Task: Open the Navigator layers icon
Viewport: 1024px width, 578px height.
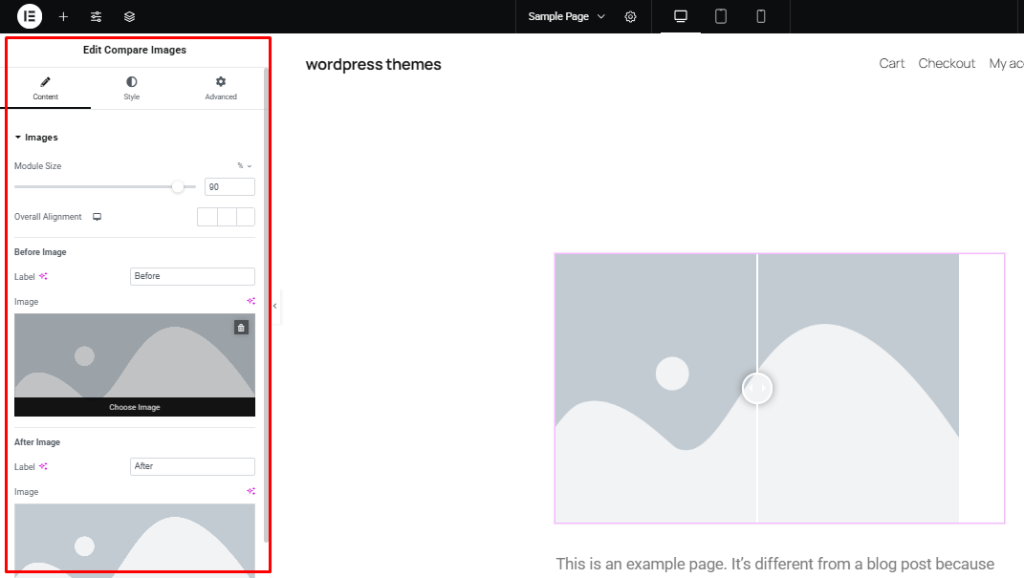Action: pyautogui.click(x=128, y=16)
